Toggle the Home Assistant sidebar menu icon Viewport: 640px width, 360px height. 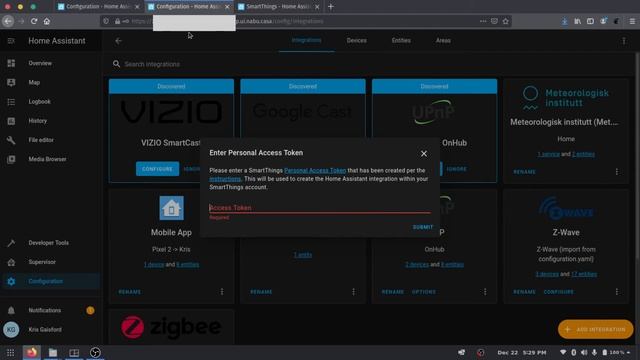coord(11,41)
